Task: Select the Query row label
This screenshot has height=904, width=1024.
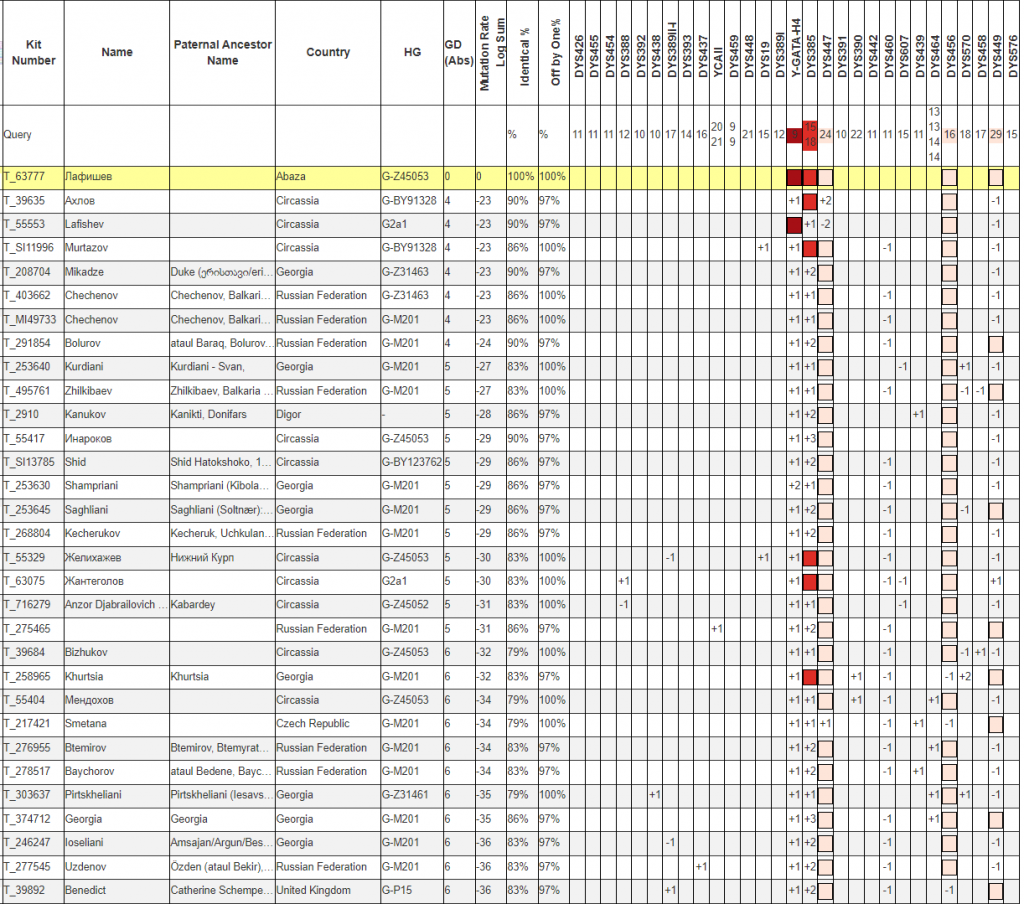Action: 18,134
